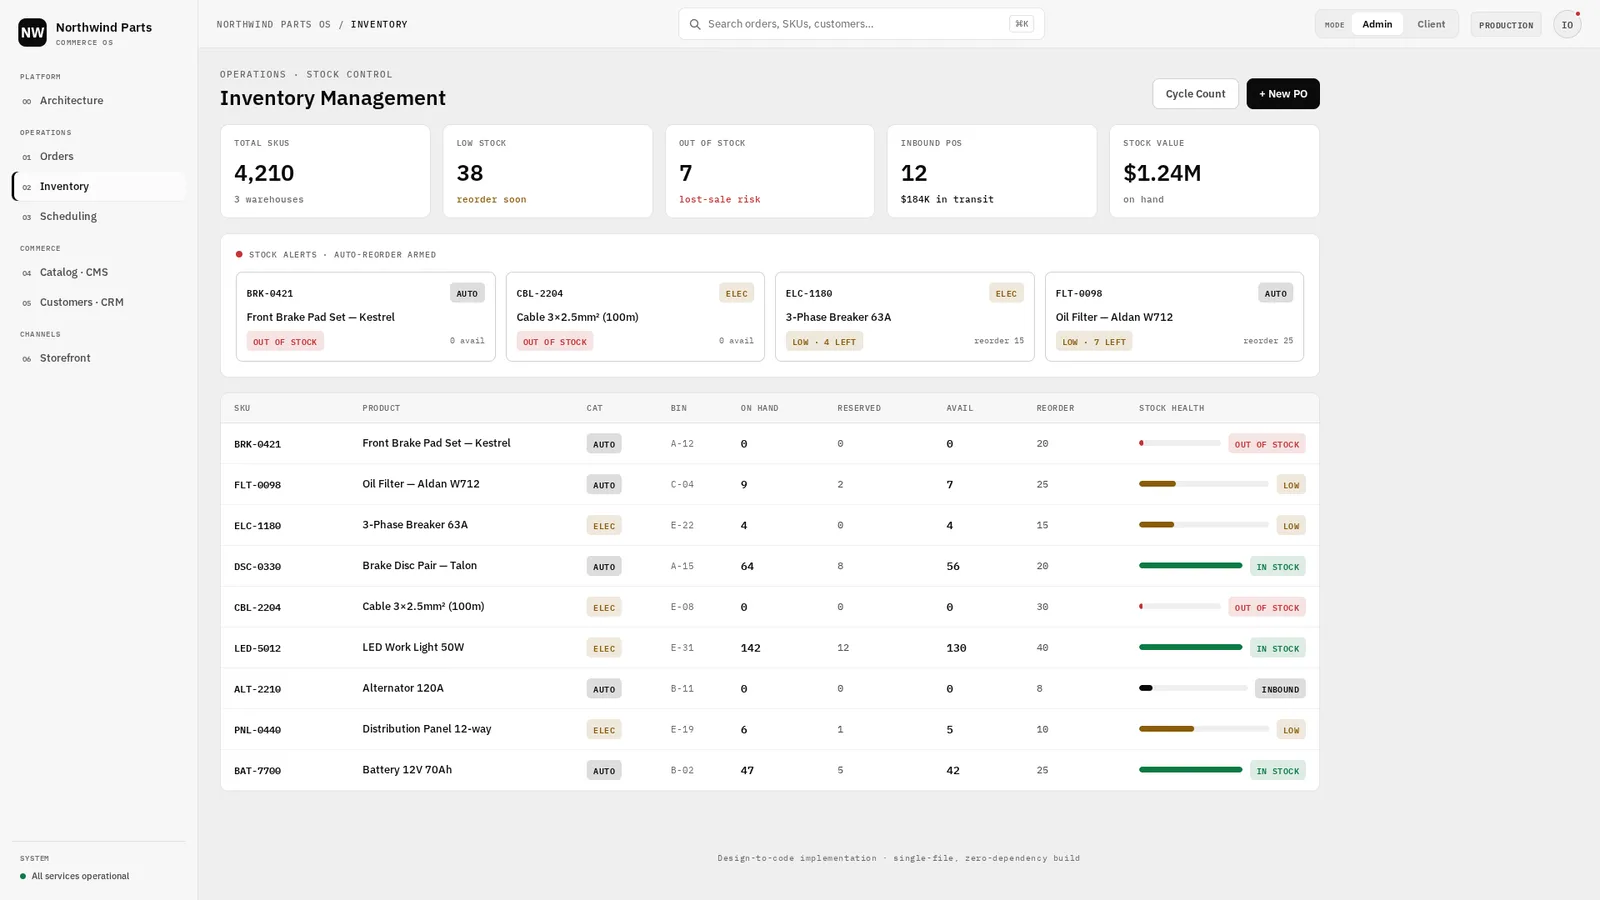This screenshot has height=900, width=1600.
Task: Click the ELEC tag in LED-5012 row
Action: pos(604,648)
